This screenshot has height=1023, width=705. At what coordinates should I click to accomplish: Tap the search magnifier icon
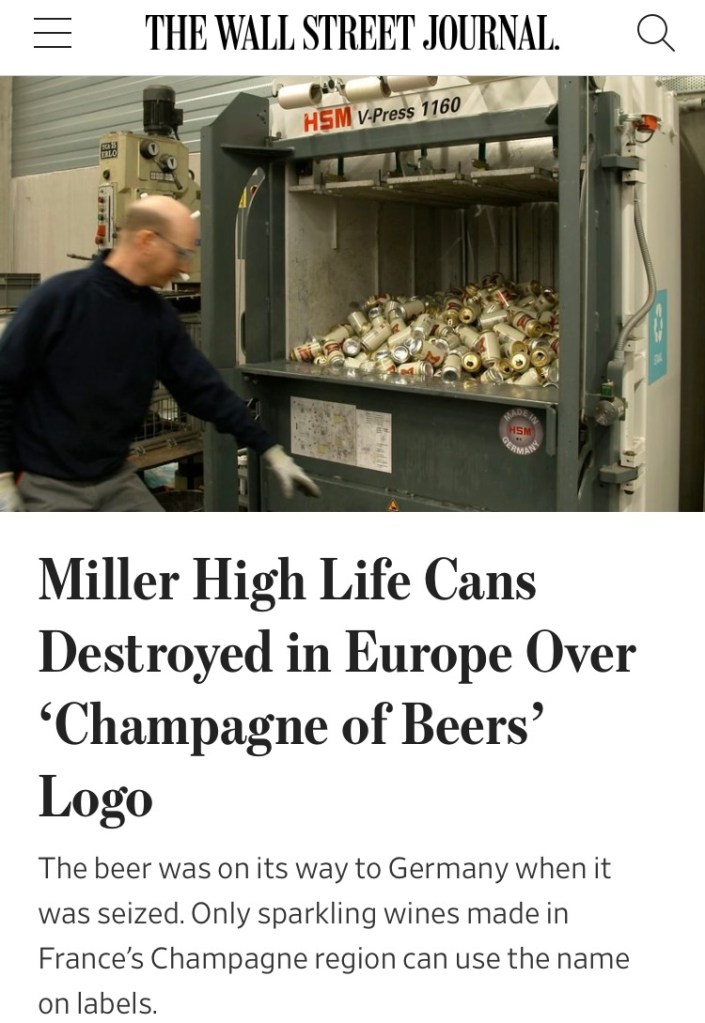(655, 33)
